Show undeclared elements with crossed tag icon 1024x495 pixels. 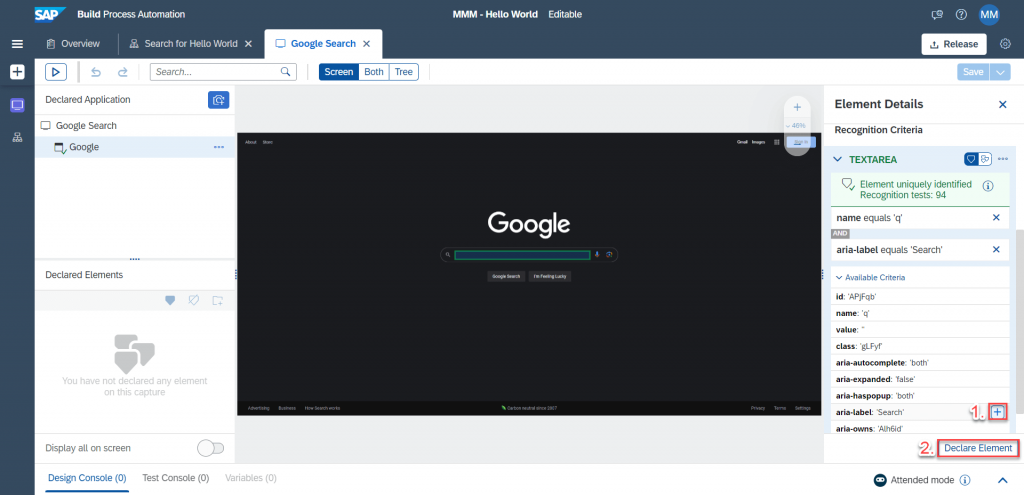[x=194, y=300]
